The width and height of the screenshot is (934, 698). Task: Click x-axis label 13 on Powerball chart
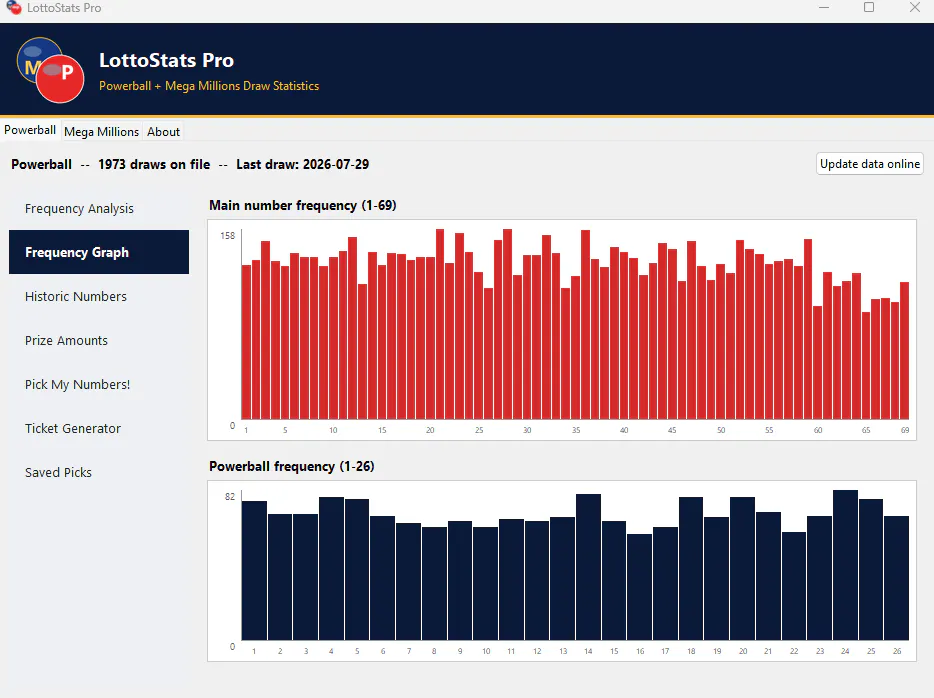point(563,651)
